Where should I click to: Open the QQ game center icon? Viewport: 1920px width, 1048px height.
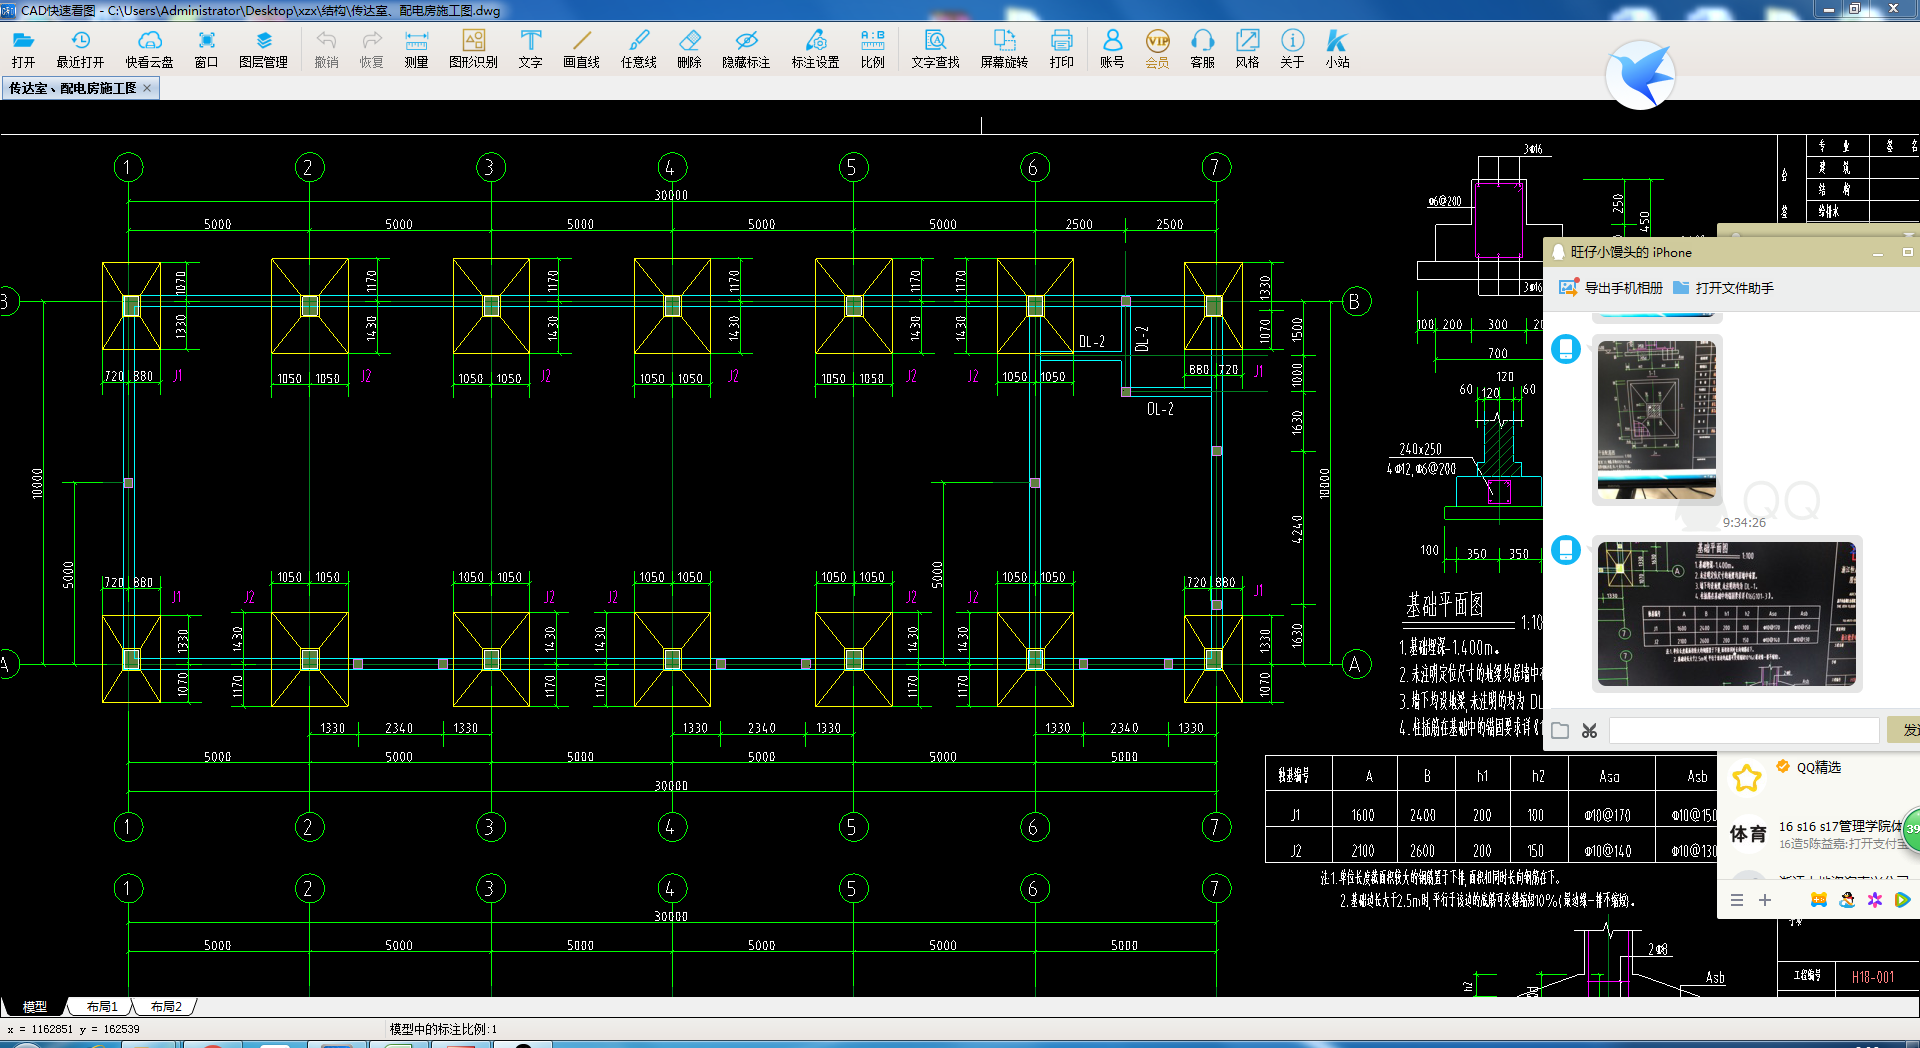point(1819,900)
